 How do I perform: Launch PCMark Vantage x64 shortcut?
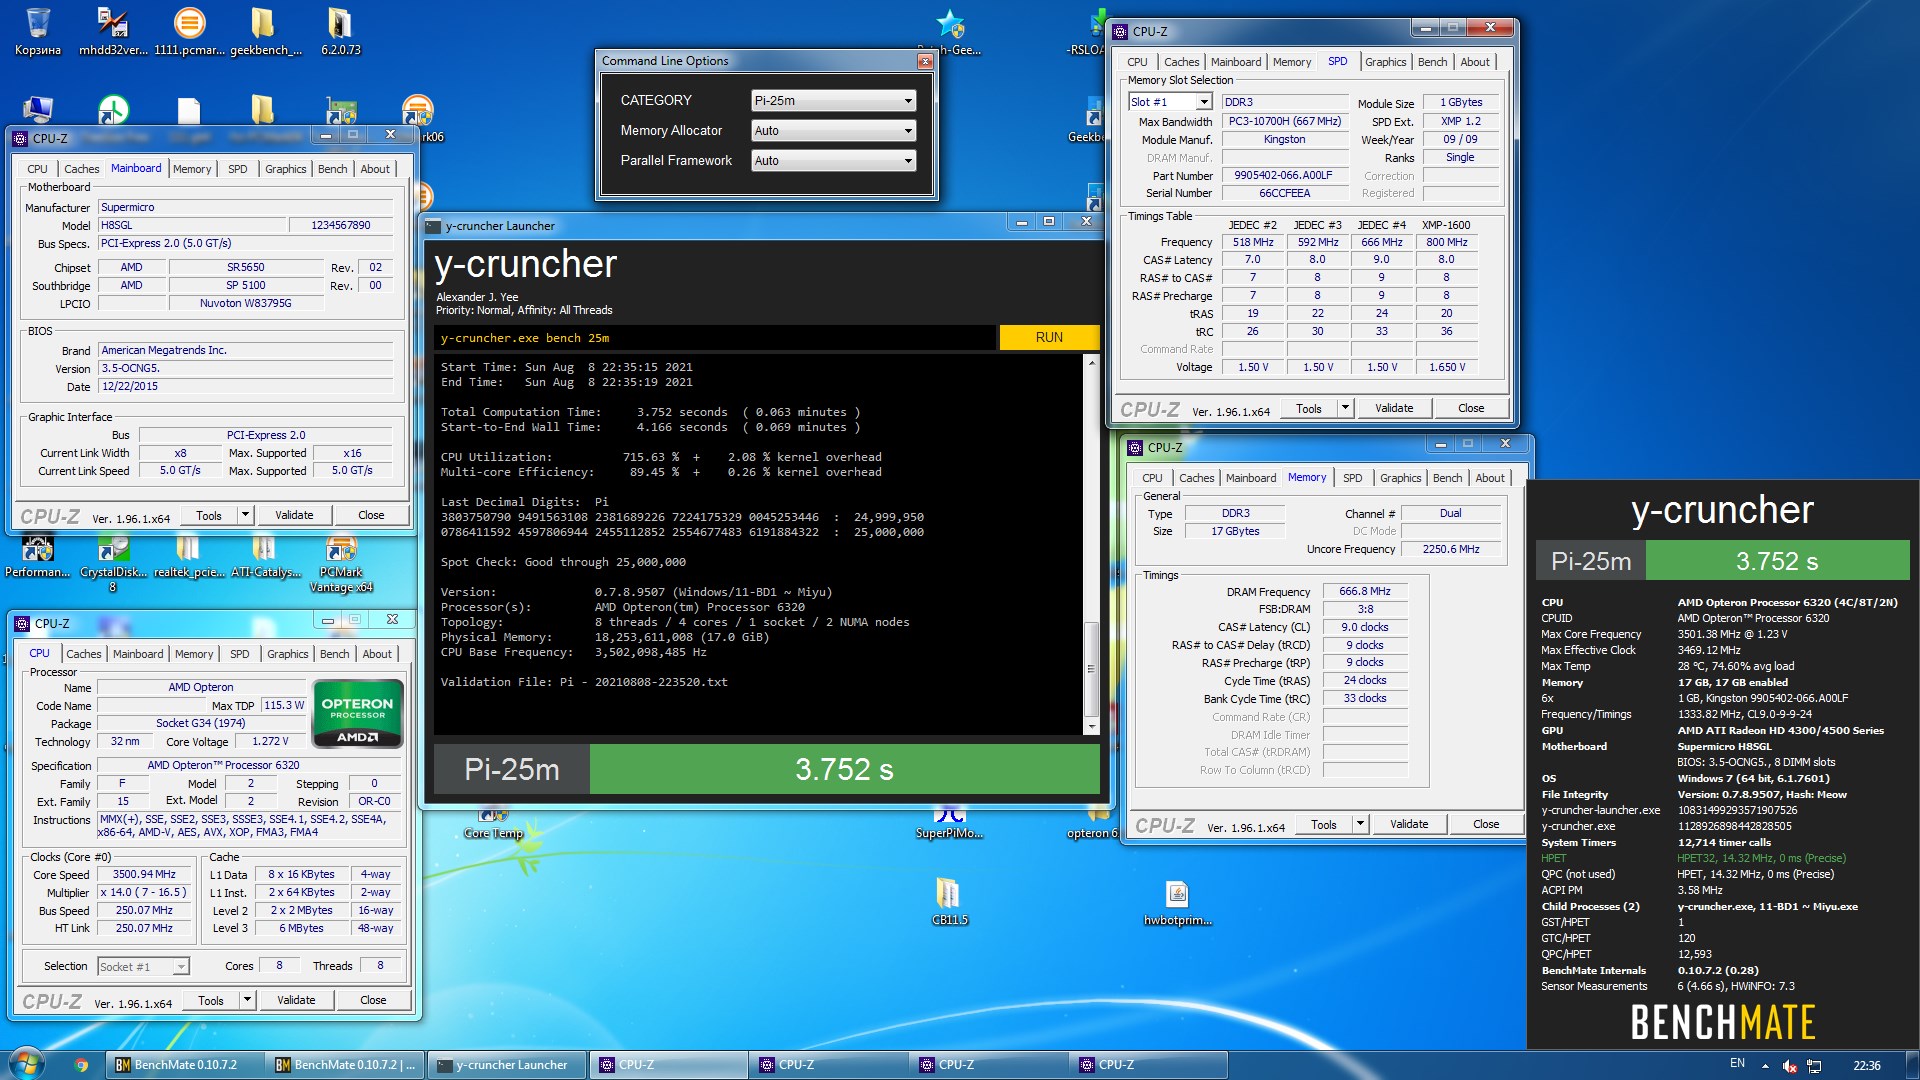point(341,565)
